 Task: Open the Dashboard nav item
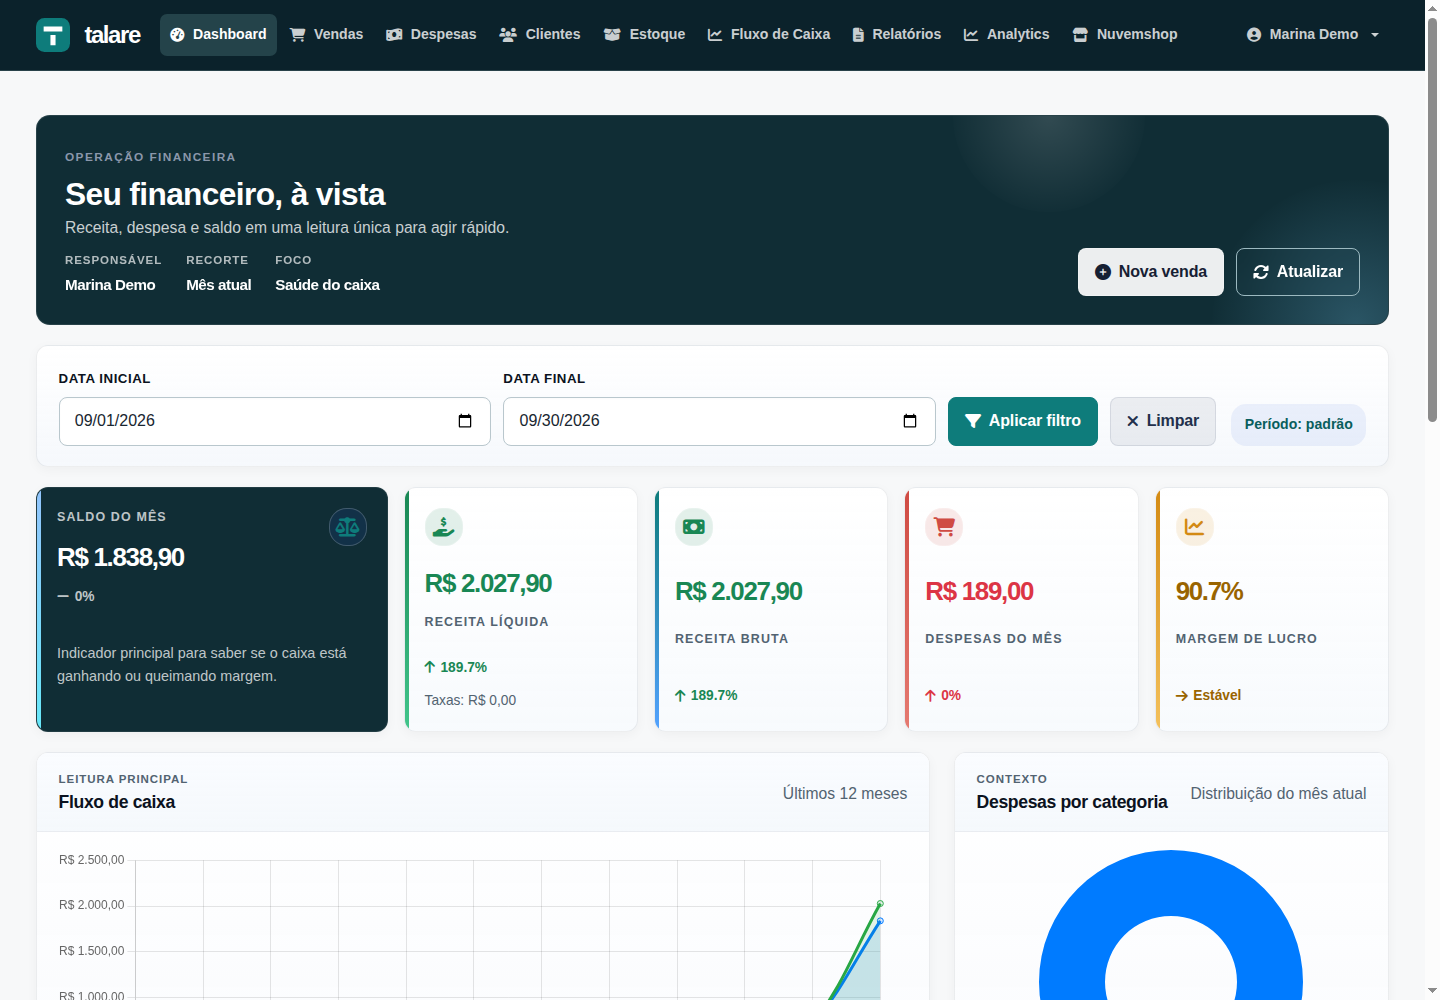pyautogui.click(x=218, y=35)
